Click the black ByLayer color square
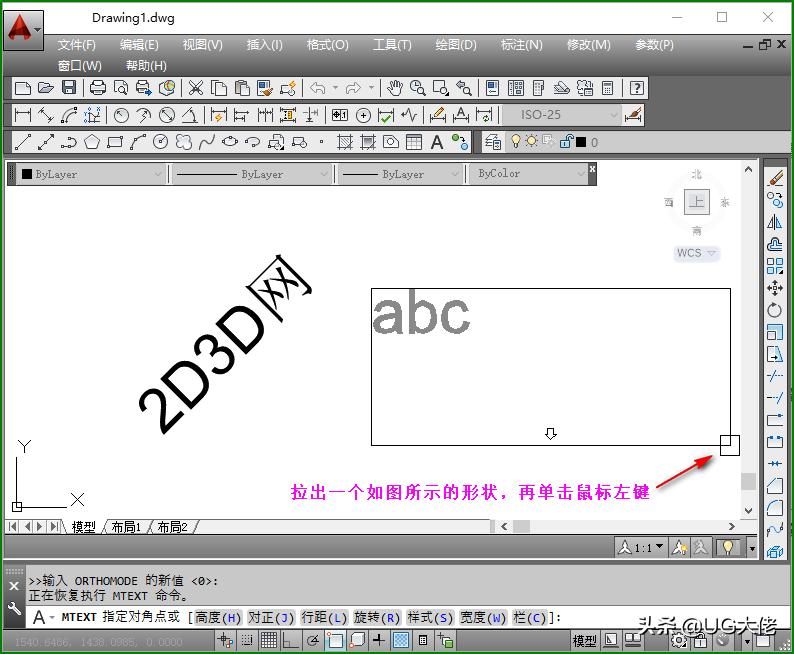Viewport: 794px width, 654px height. [27, 174]
